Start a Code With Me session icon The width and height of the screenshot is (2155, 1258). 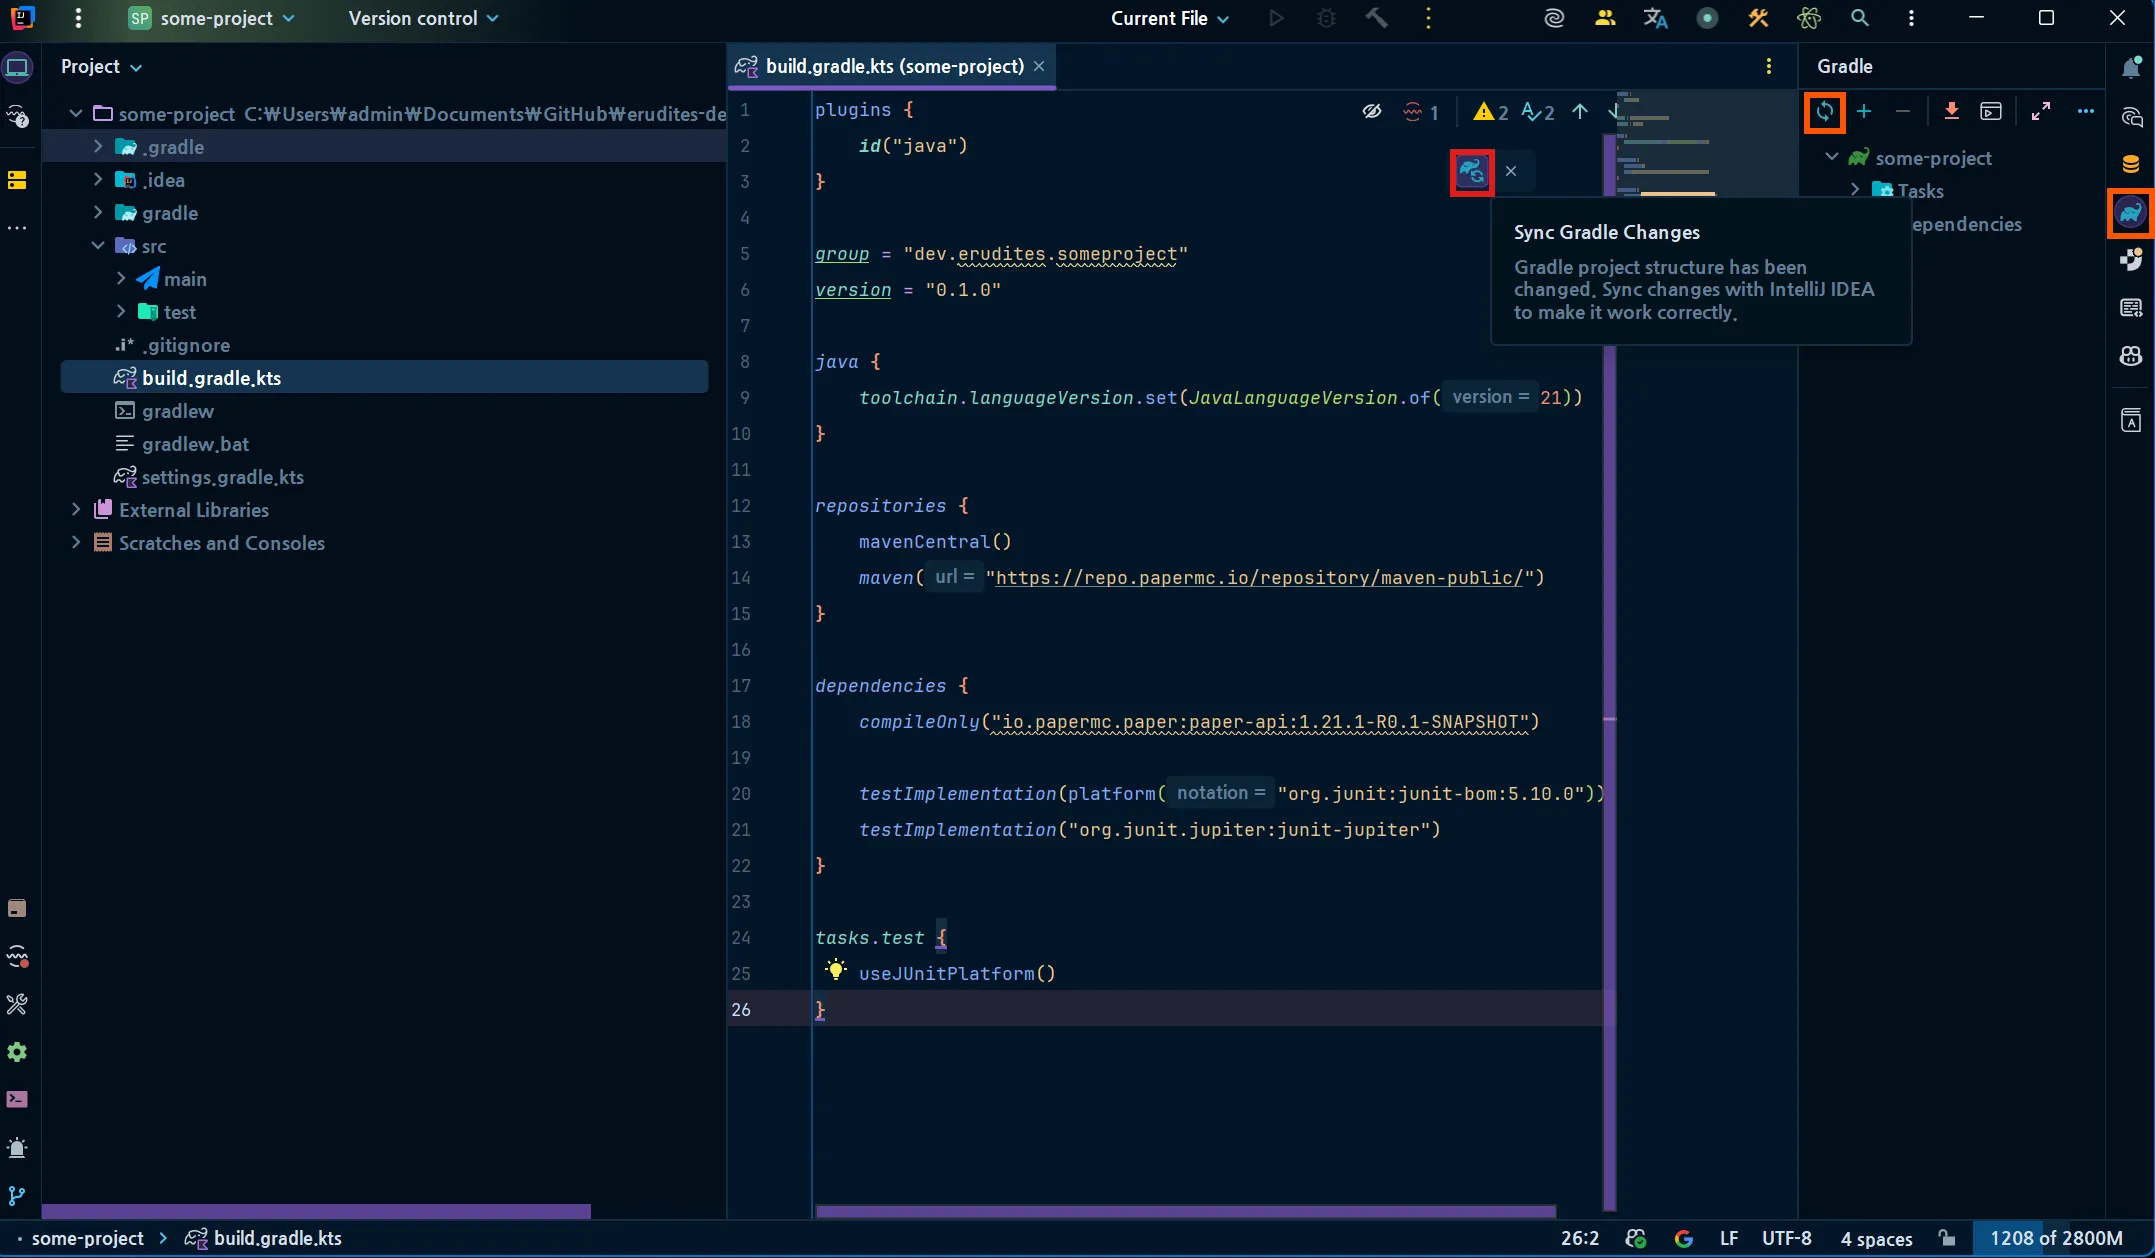click(1604, 18)
